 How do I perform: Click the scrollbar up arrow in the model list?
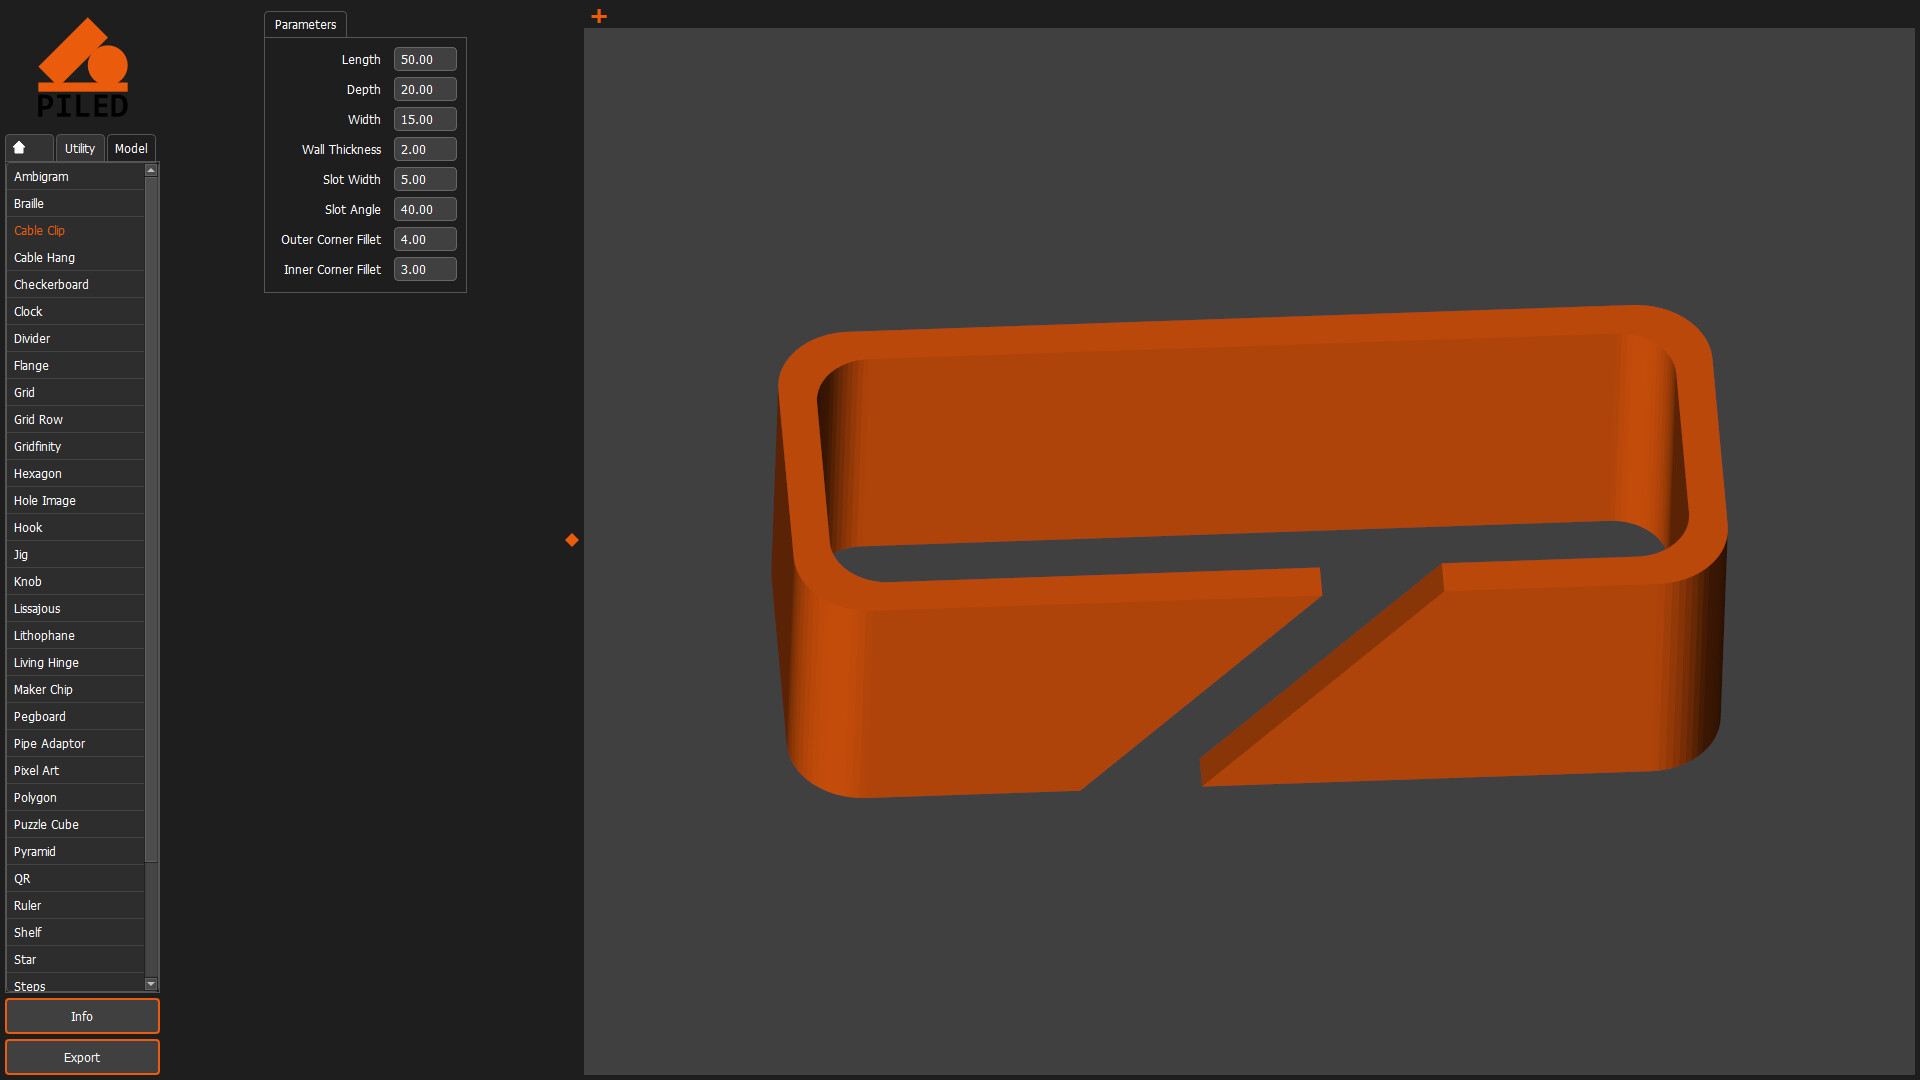click(x=151, y=170)
